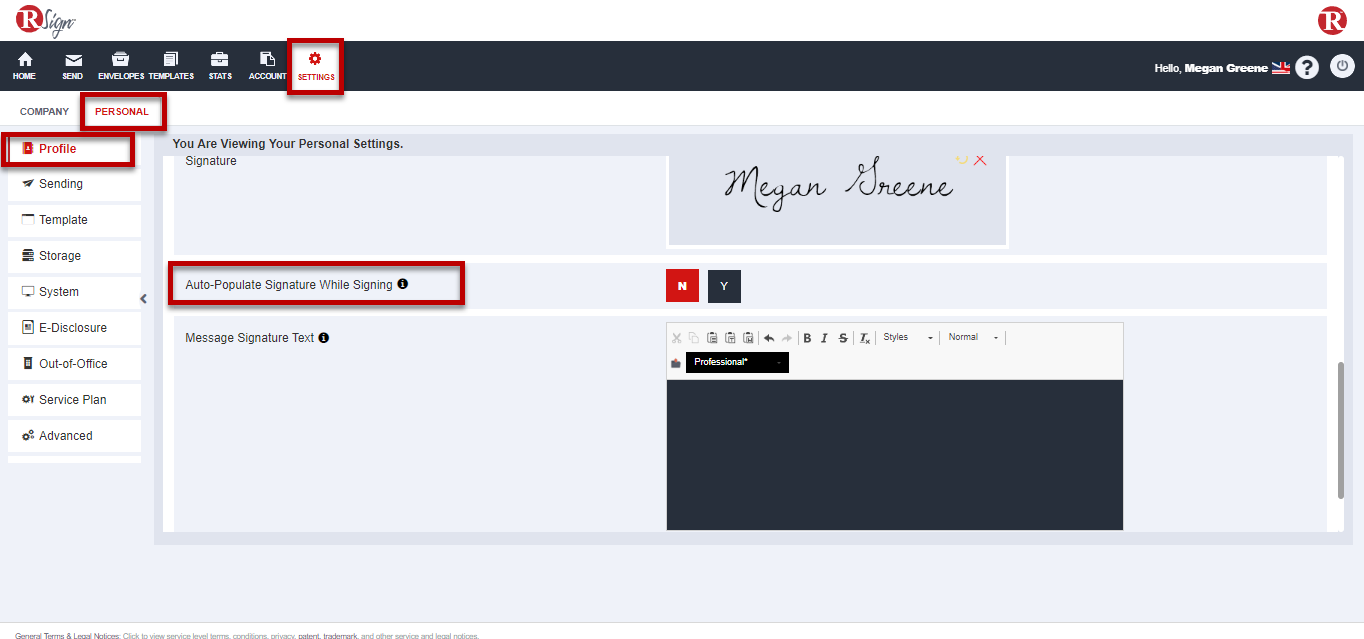Click info icon beside Auto-Populate Signature
The width and height of the screenshot is (1364, 639).
pos(403,284)
